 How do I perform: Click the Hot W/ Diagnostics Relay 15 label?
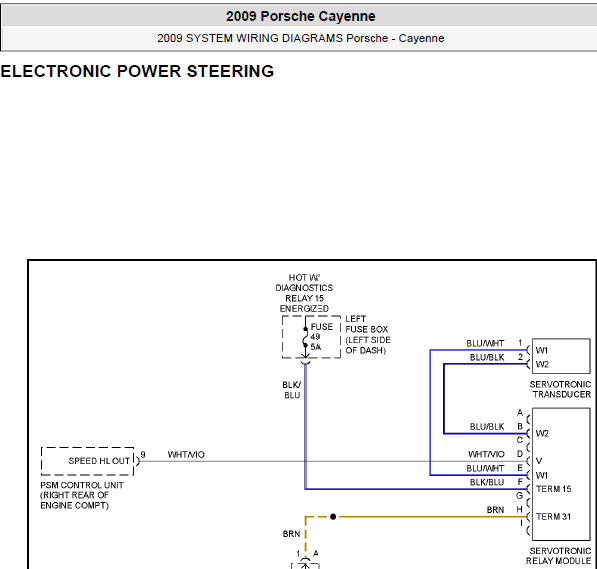(x=304, y=293)
